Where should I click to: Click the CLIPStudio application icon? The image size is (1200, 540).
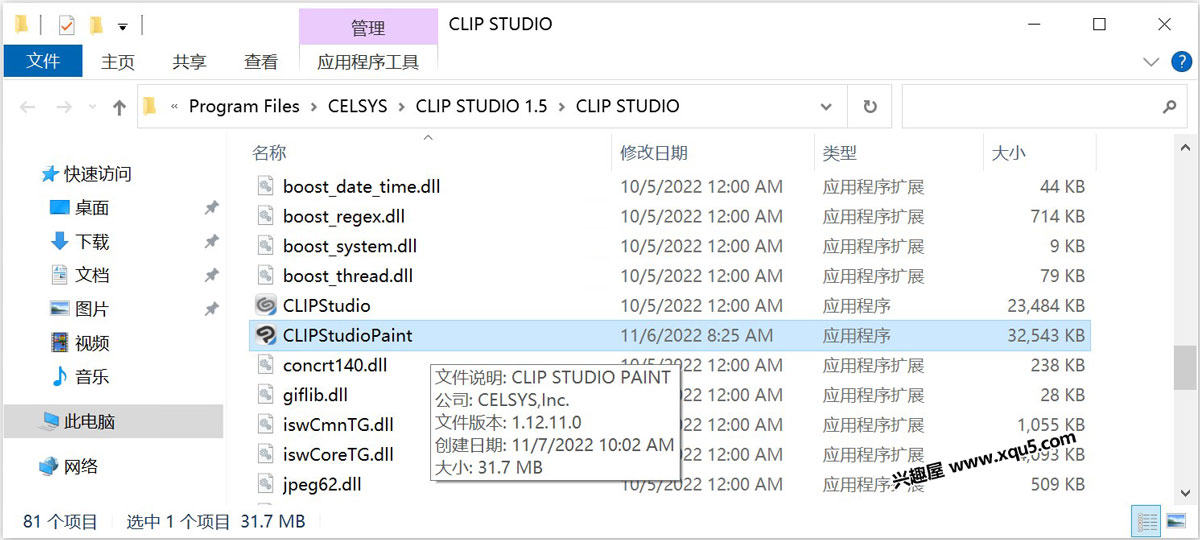coord(266,306)
